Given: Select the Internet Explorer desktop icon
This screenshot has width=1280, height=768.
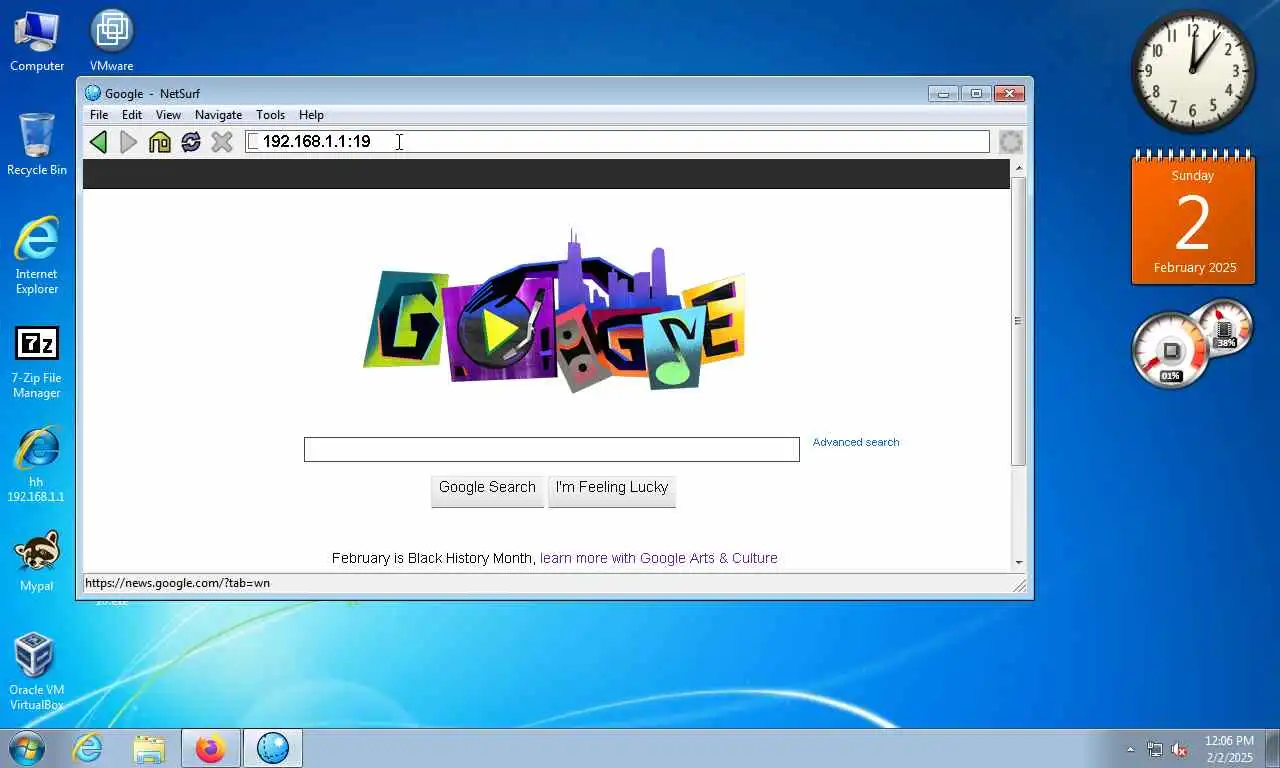Looking at the screenshot, I should point(37,256).
